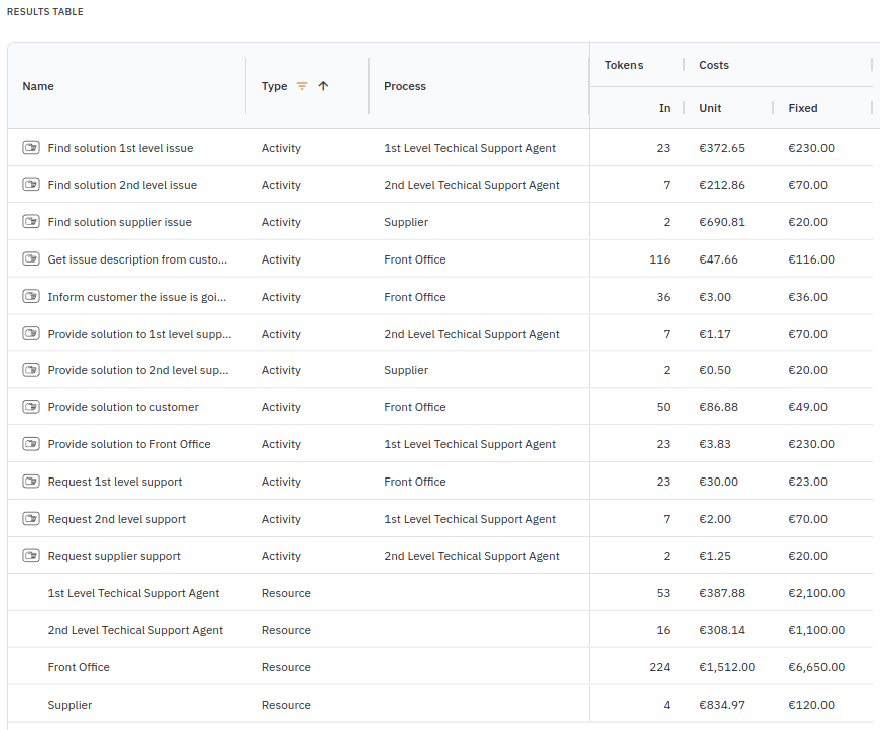Click the ascending sort arrow in the Type header
Viewport: 880px width, 730px height.
tap(321, 86)
